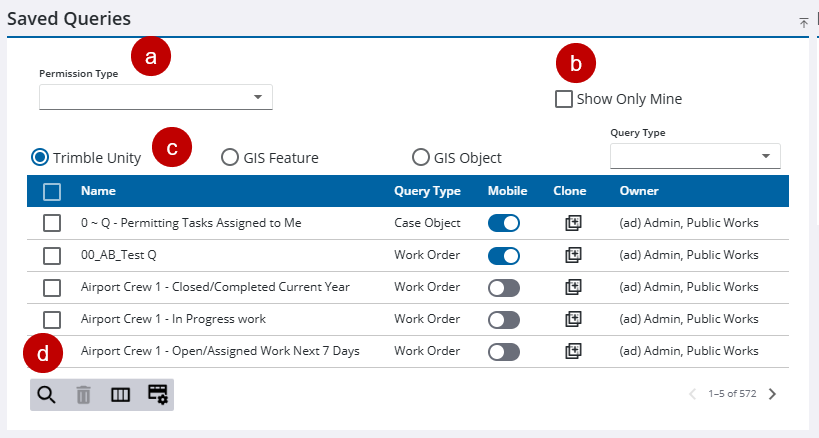819x438 pixels.
Task: Open the column chooser icon
Action: [x=121, y=395]
